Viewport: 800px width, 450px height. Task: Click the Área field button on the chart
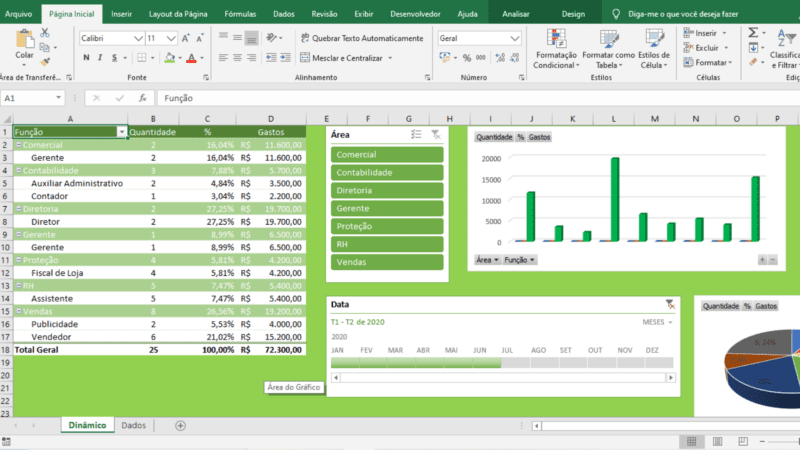[486, 259]
